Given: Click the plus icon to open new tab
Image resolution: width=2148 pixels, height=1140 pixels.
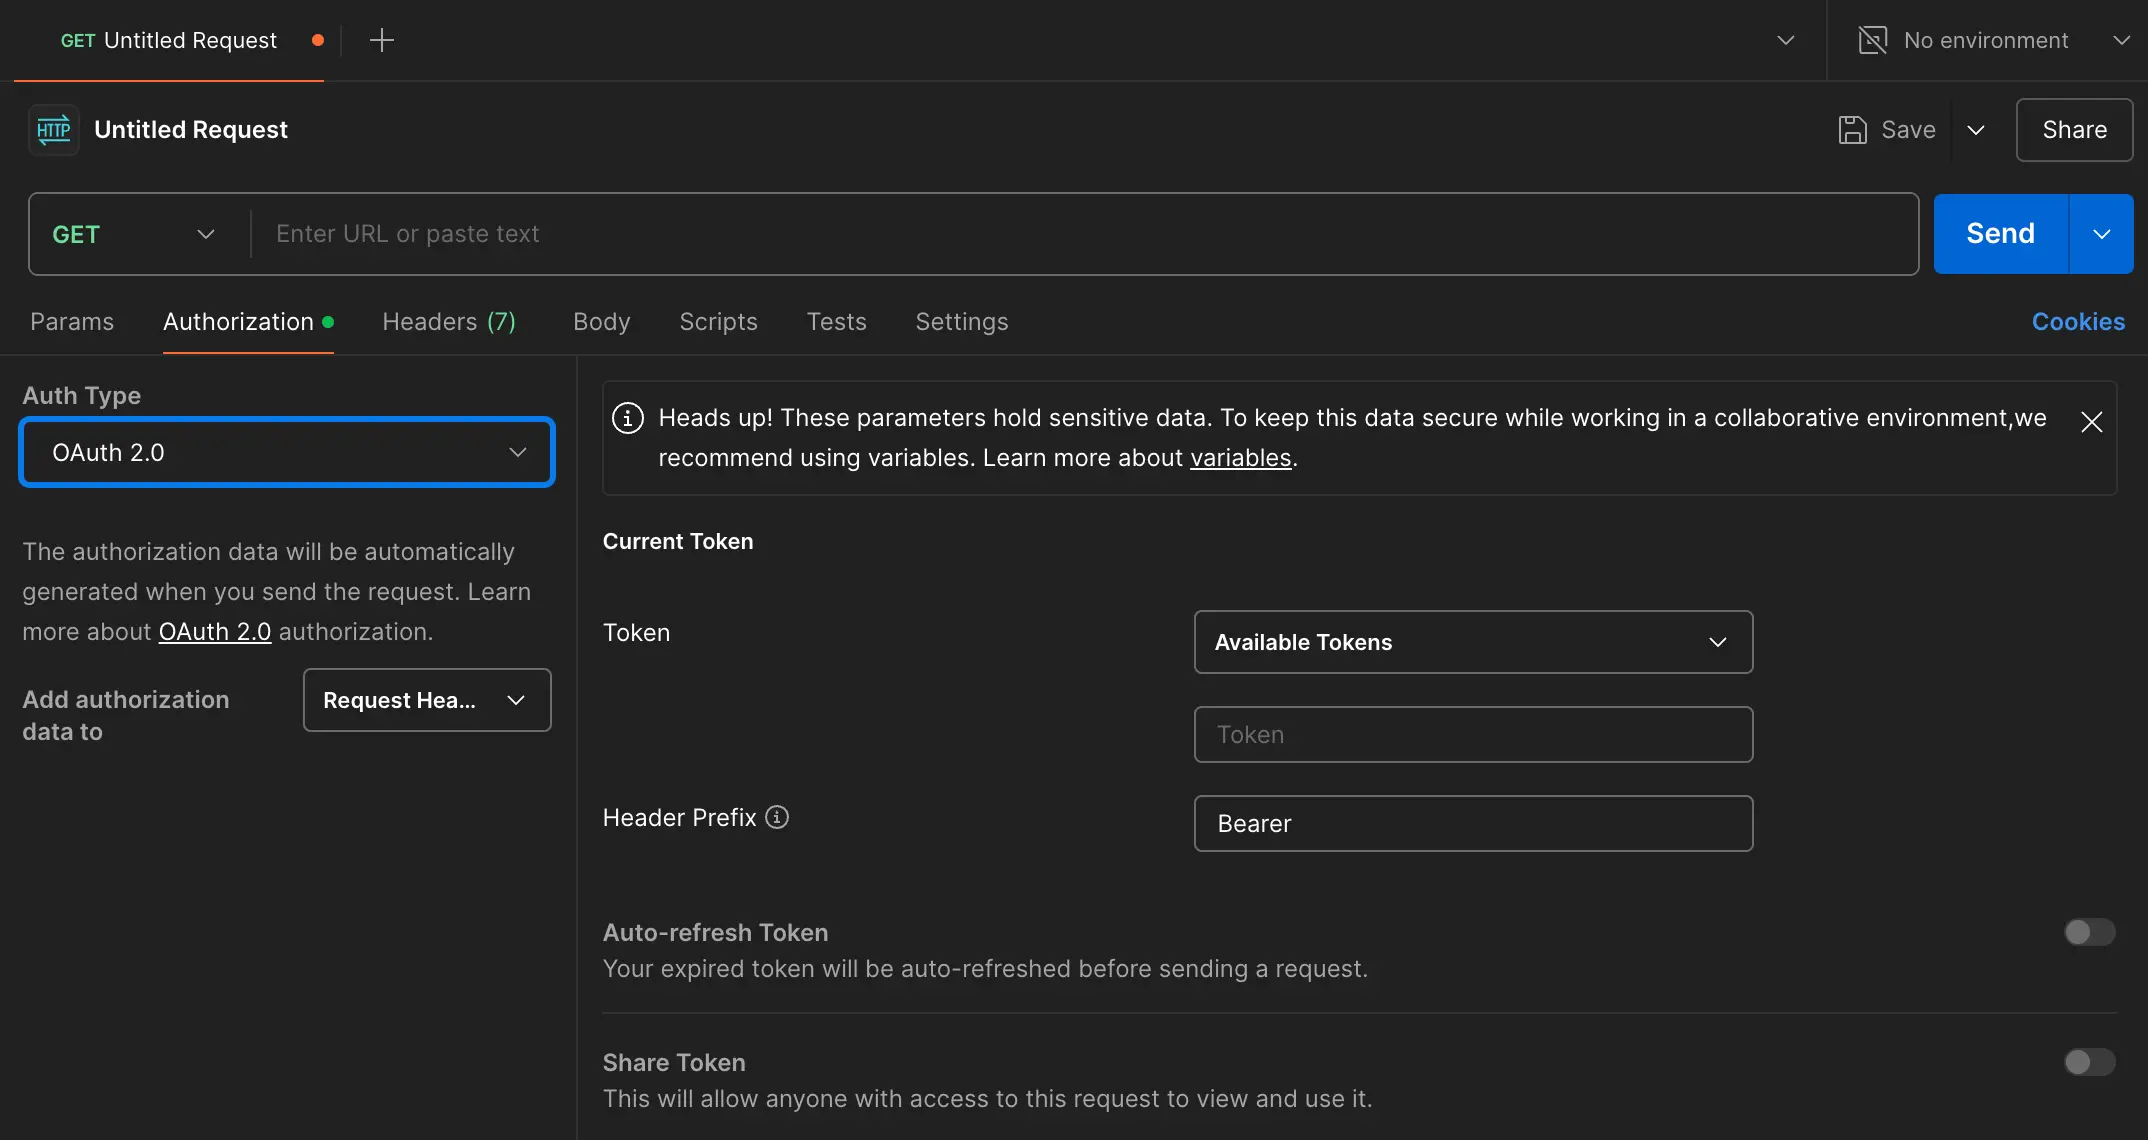Looking at the screenshot, I should 381,40.
